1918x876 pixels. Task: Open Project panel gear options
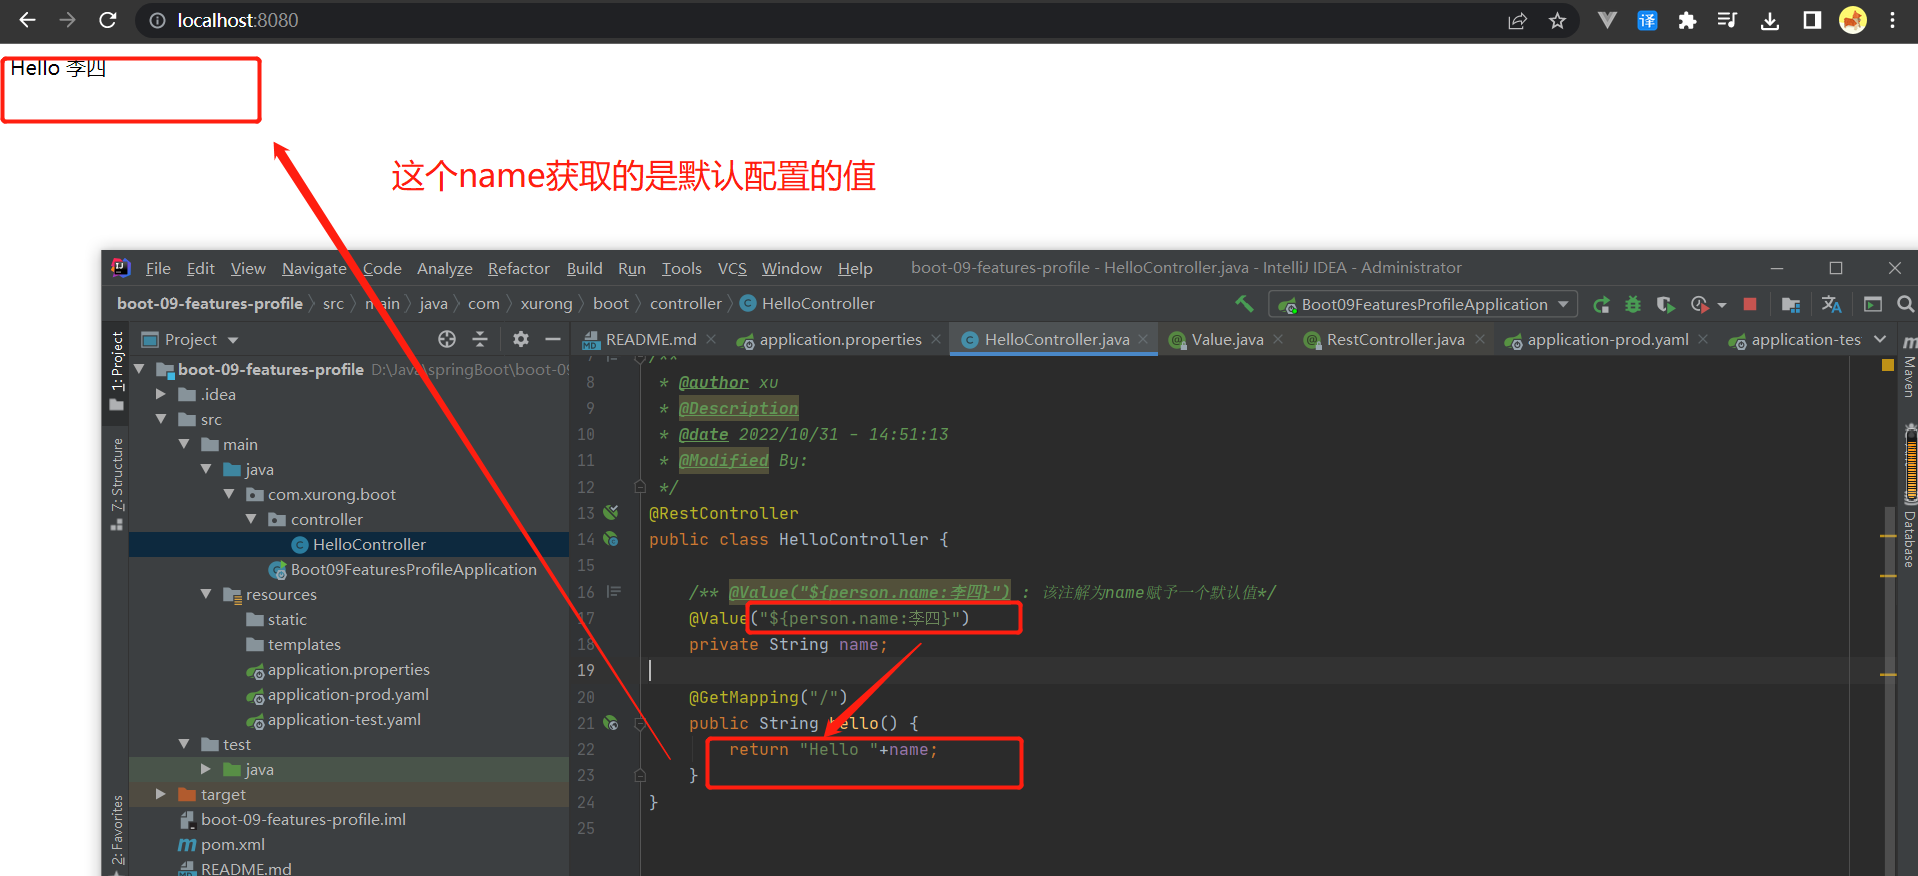[520, 340]
